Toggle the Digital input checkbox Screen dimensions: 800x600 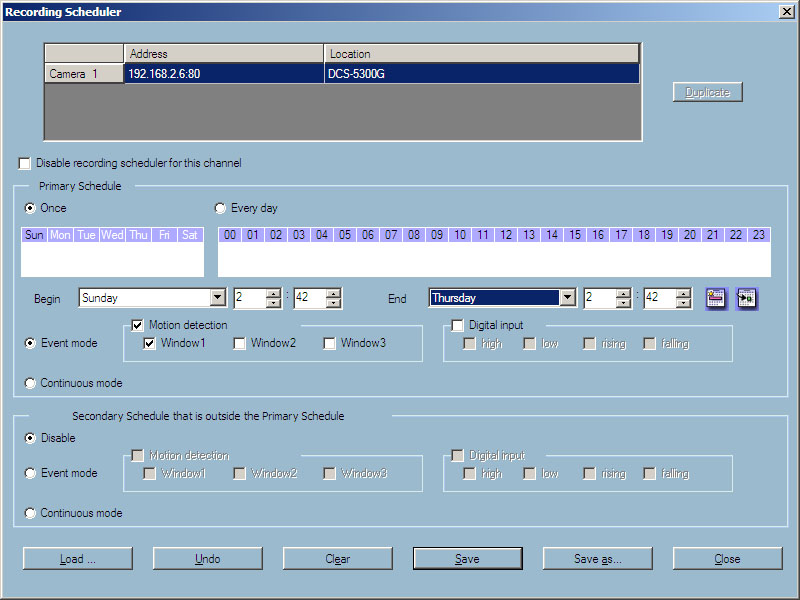click(x=458, y=325)
